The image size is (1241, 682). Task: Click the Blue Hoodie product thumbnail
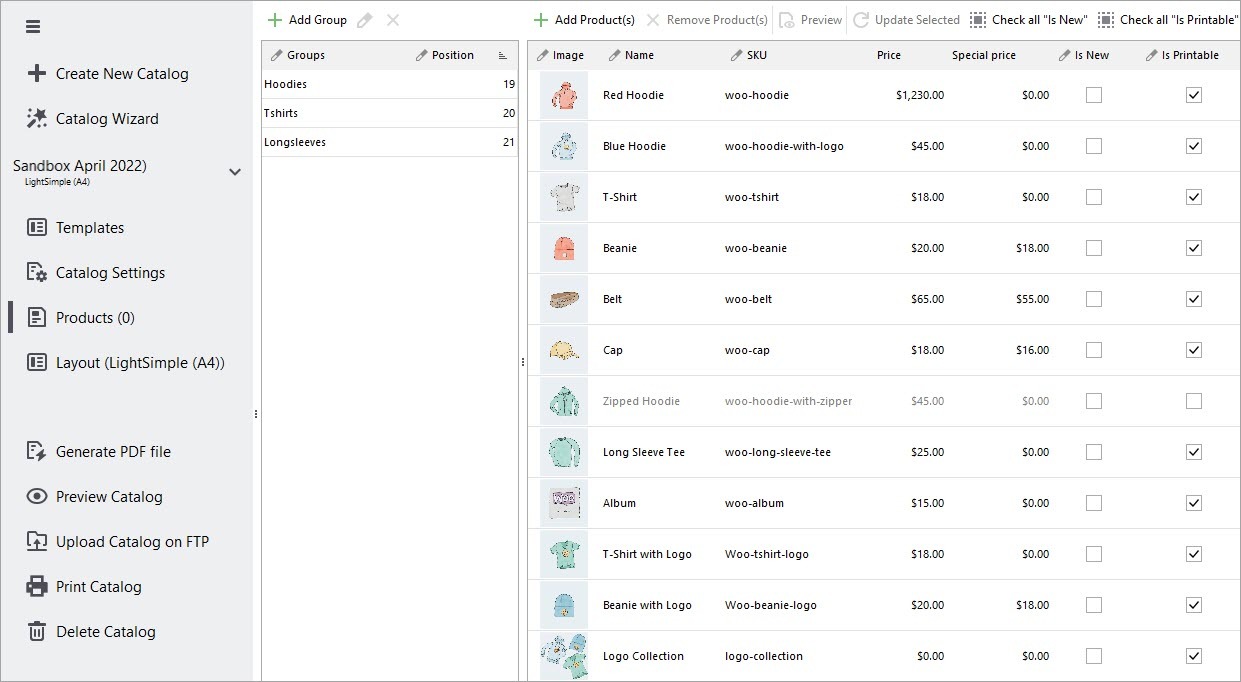click(564, 147)
